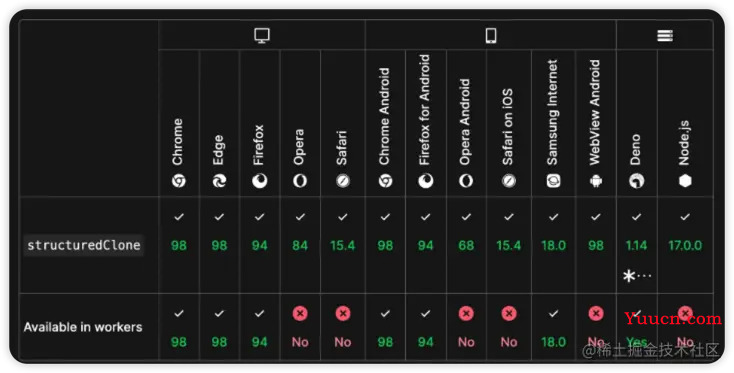Screen dimensions: 734x373
Task: Select the Chrome browser logo icon
Action: point(179,181)
